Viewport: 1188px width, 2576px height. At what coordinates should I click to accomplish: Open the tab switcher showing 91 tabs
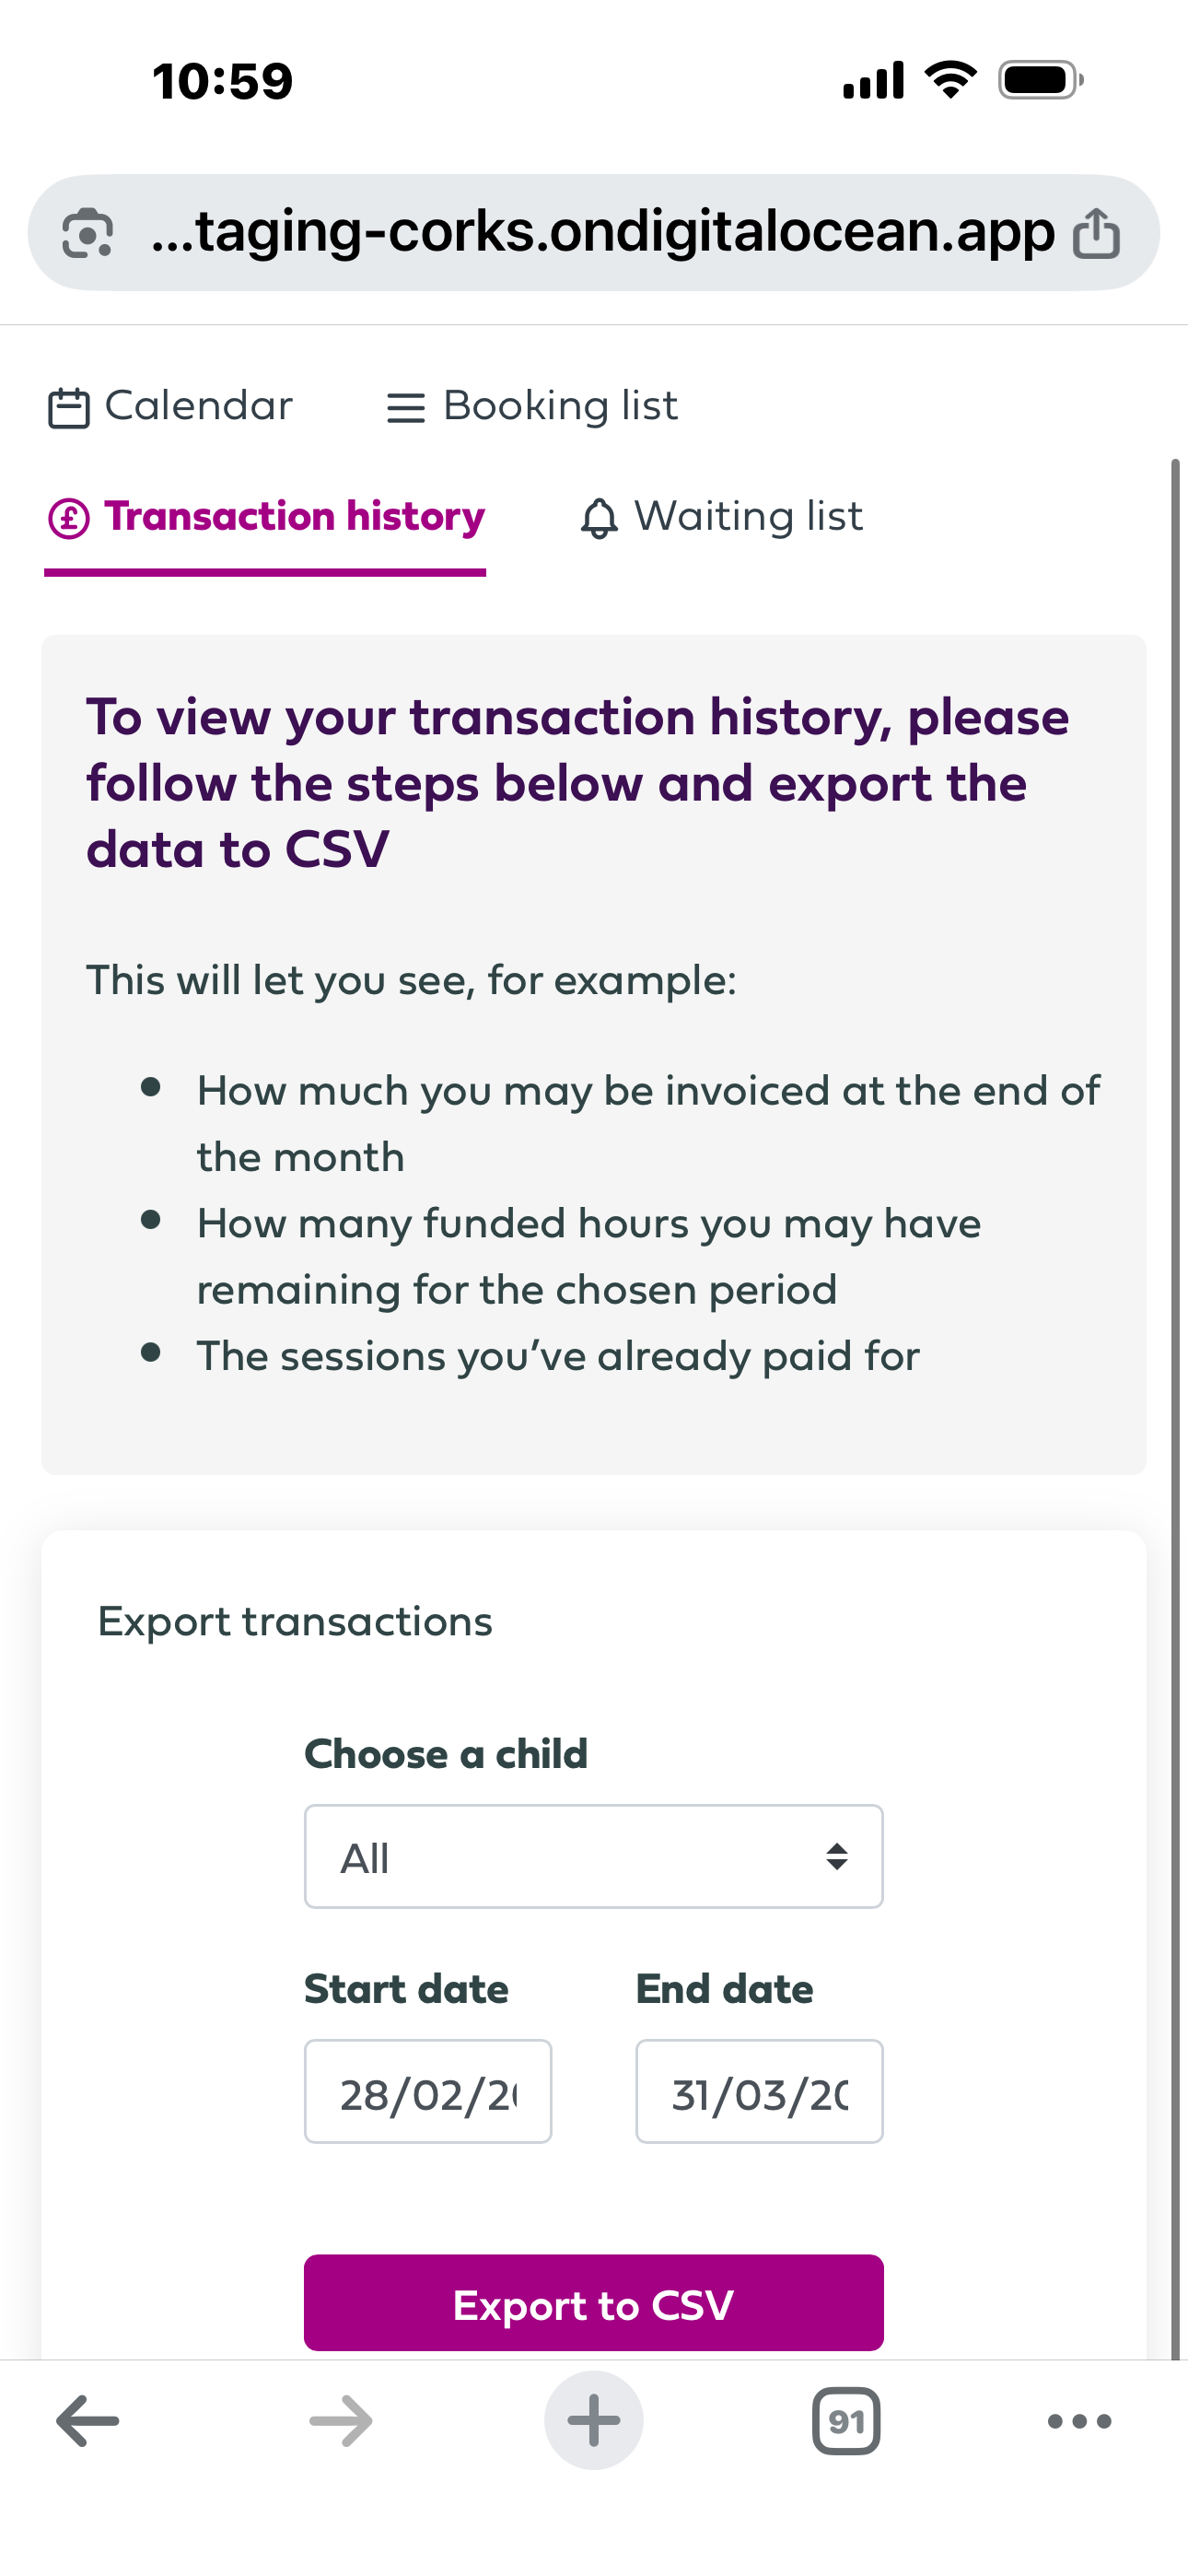(846, 2421)
